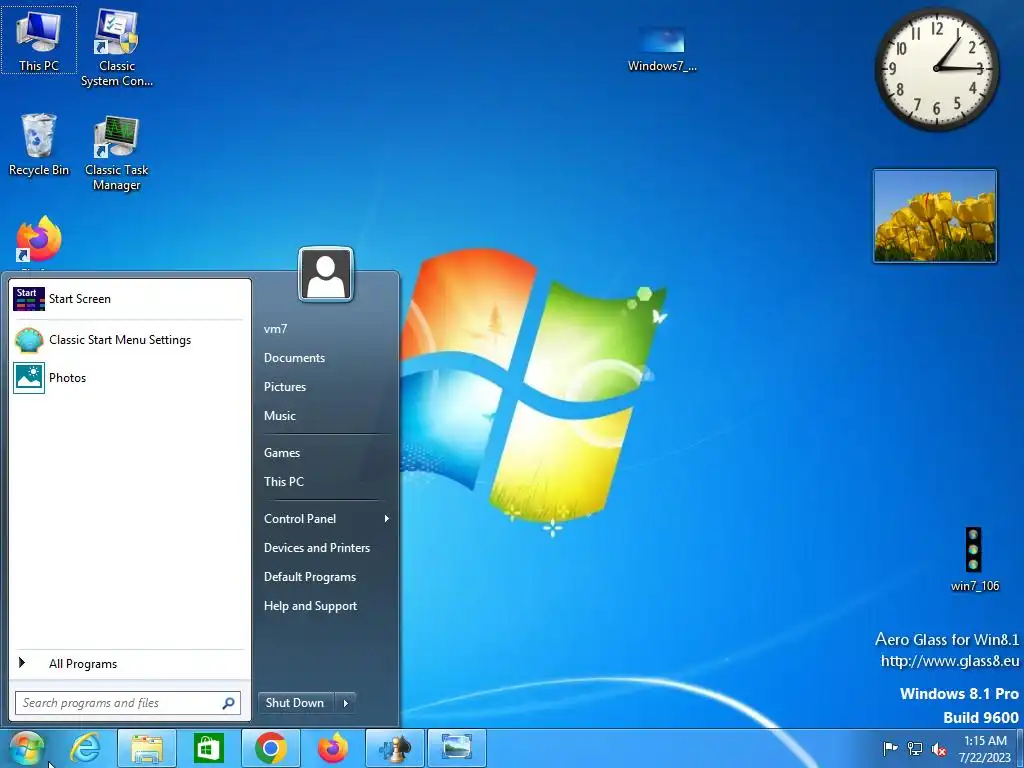Click the Show desktop strip at taskbar end
The width and height of the screenshot is (1024, 768).
point(1020,749)
